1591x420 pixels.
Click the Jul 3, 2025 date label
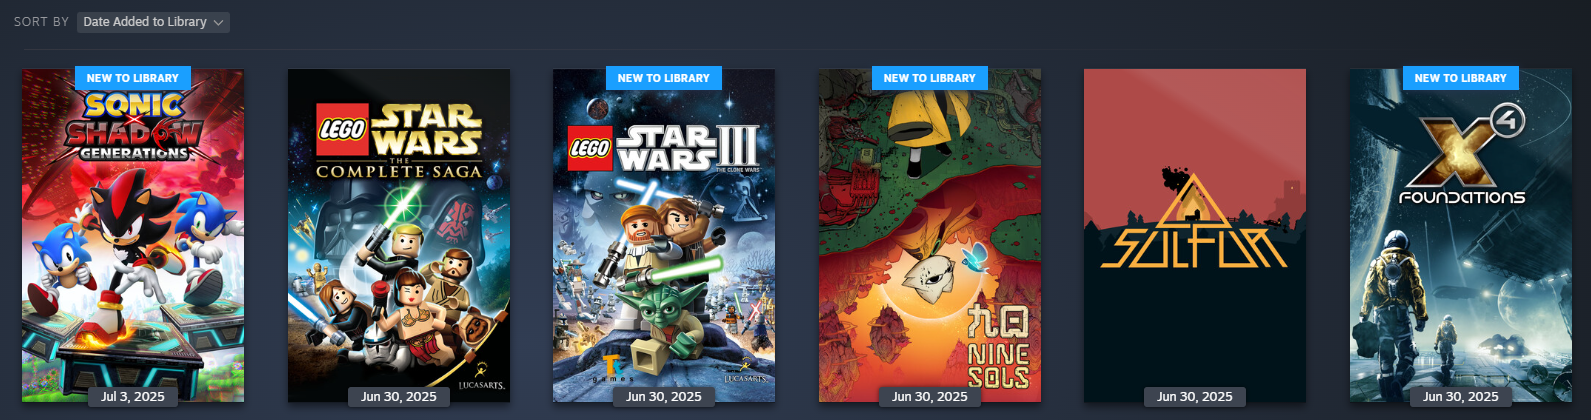point(133,397)
